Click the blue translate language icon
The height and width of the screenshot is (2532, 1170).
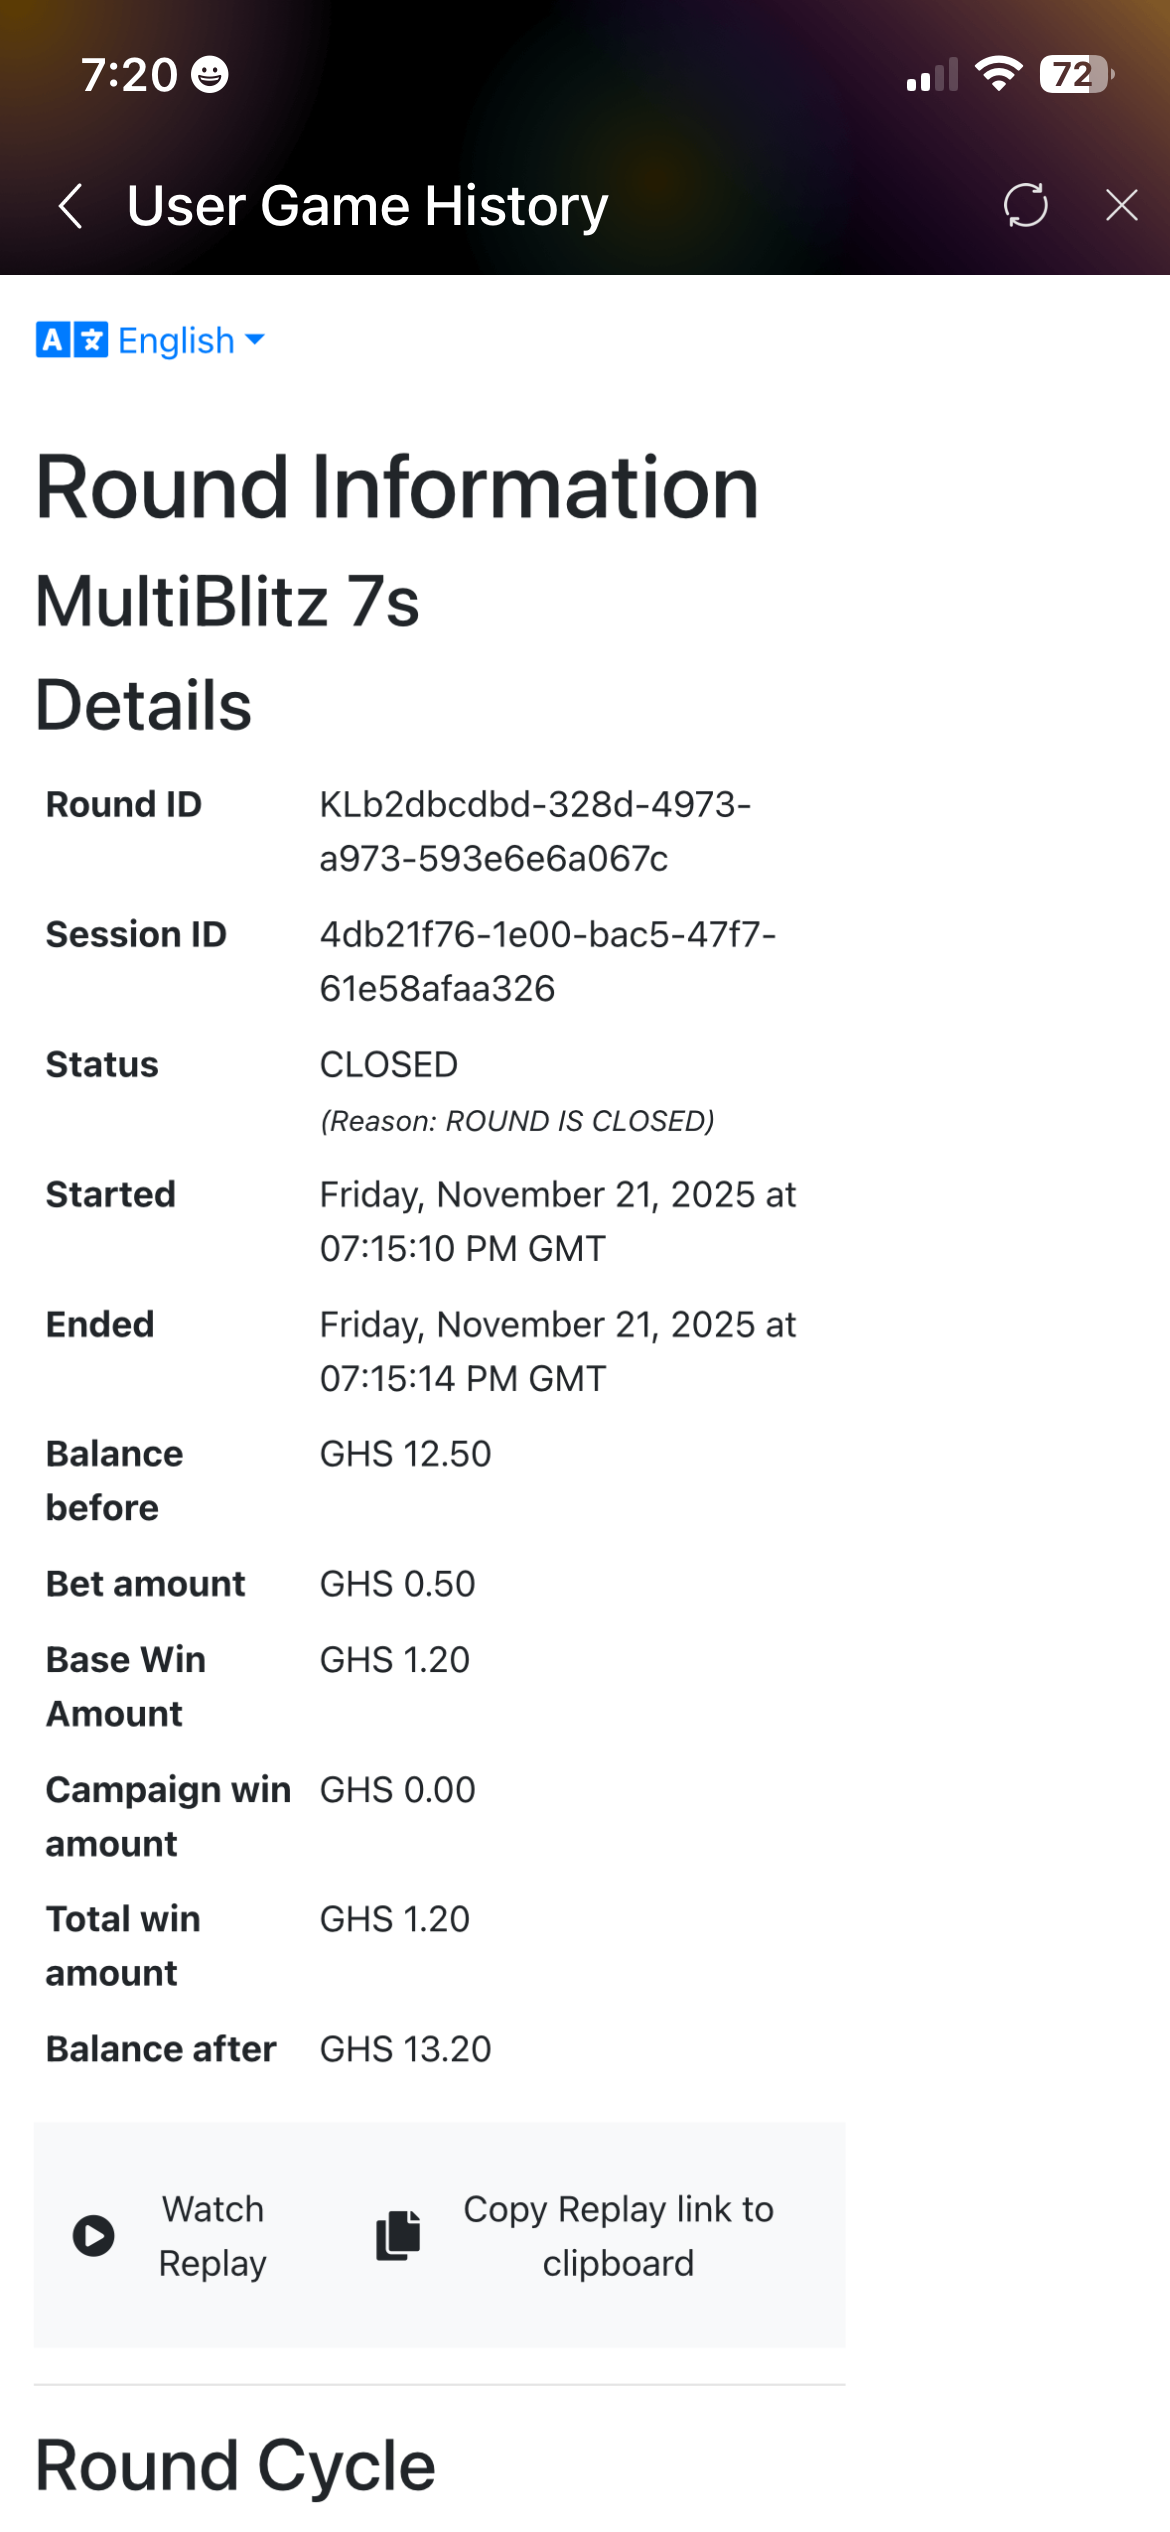(71, 340)
